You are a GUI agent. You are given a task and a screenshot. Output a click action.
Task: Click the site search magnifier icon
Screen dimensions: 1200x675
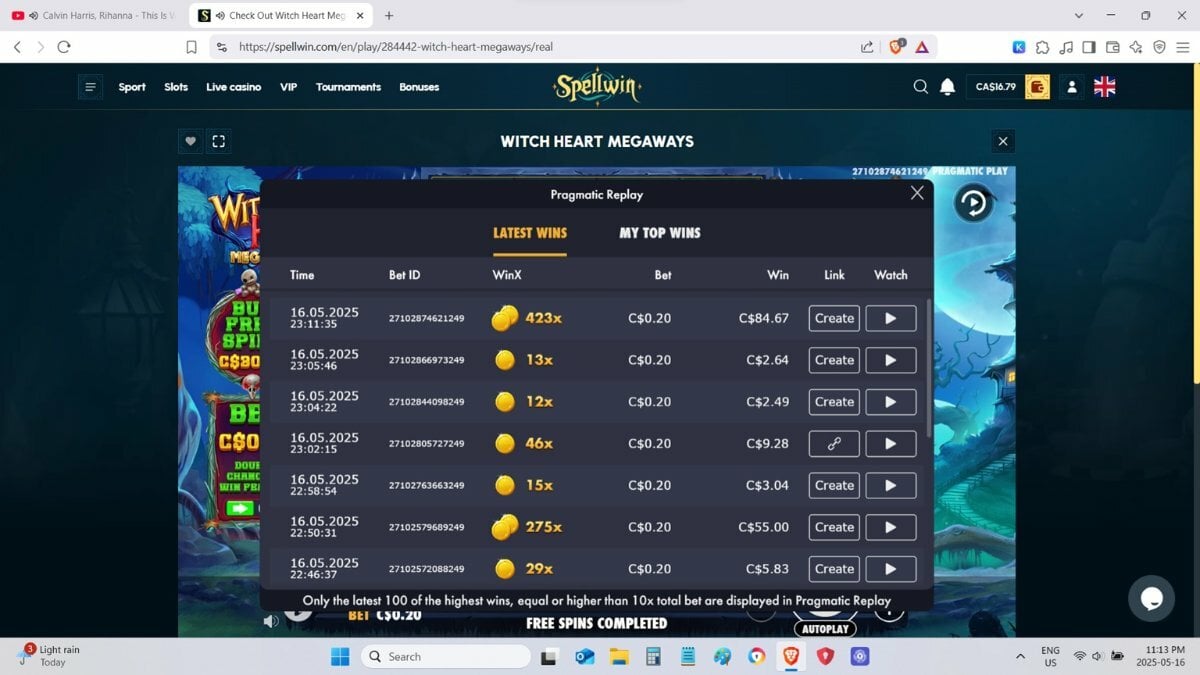tap(921, 87)
